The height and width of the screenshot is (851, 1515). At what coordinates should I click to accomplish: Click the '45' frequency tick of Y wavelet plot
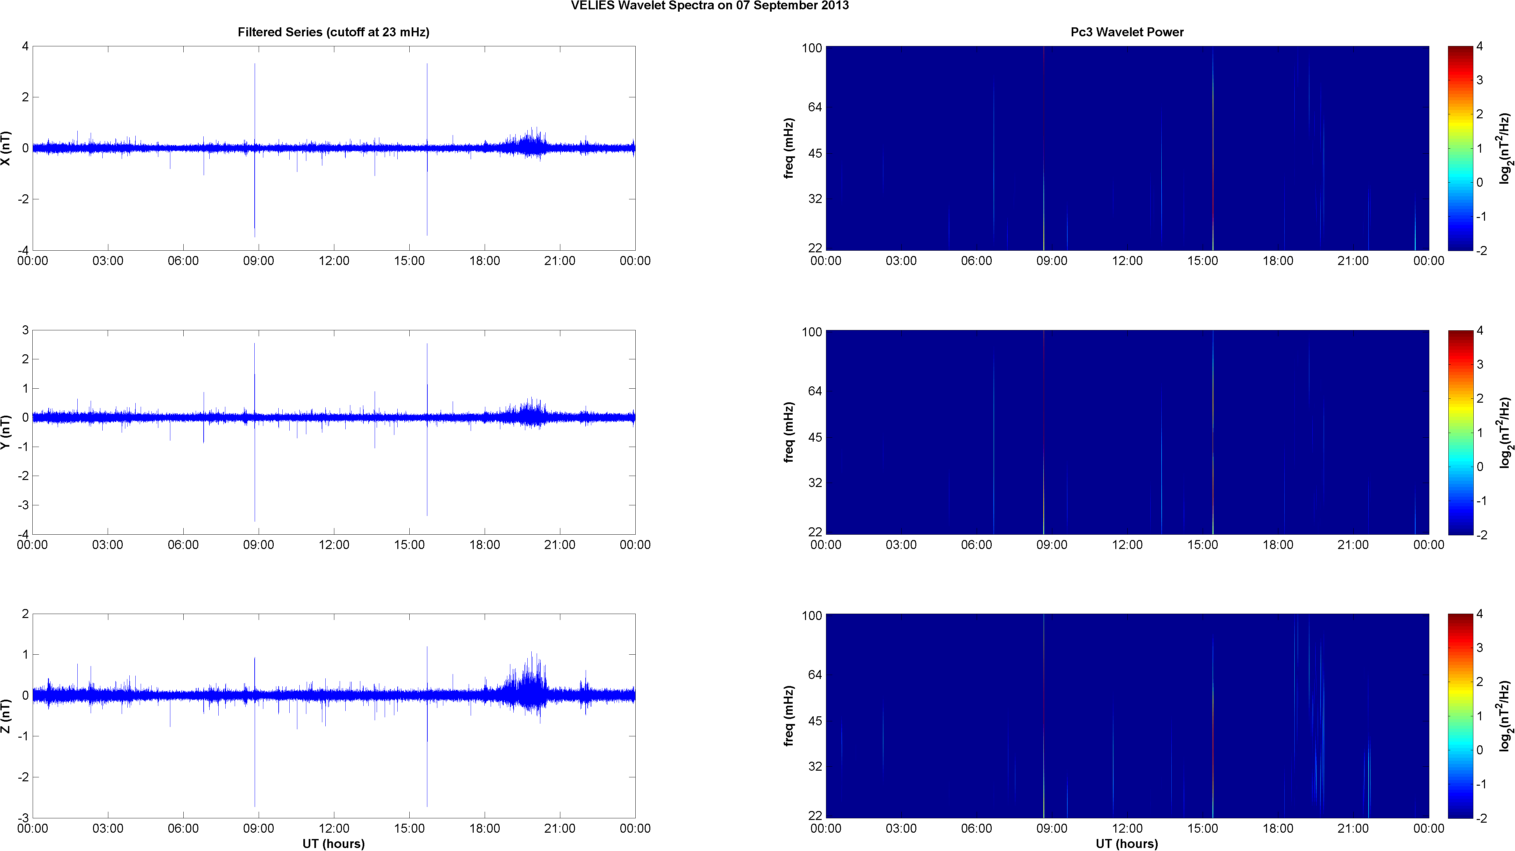coord(815,437)
